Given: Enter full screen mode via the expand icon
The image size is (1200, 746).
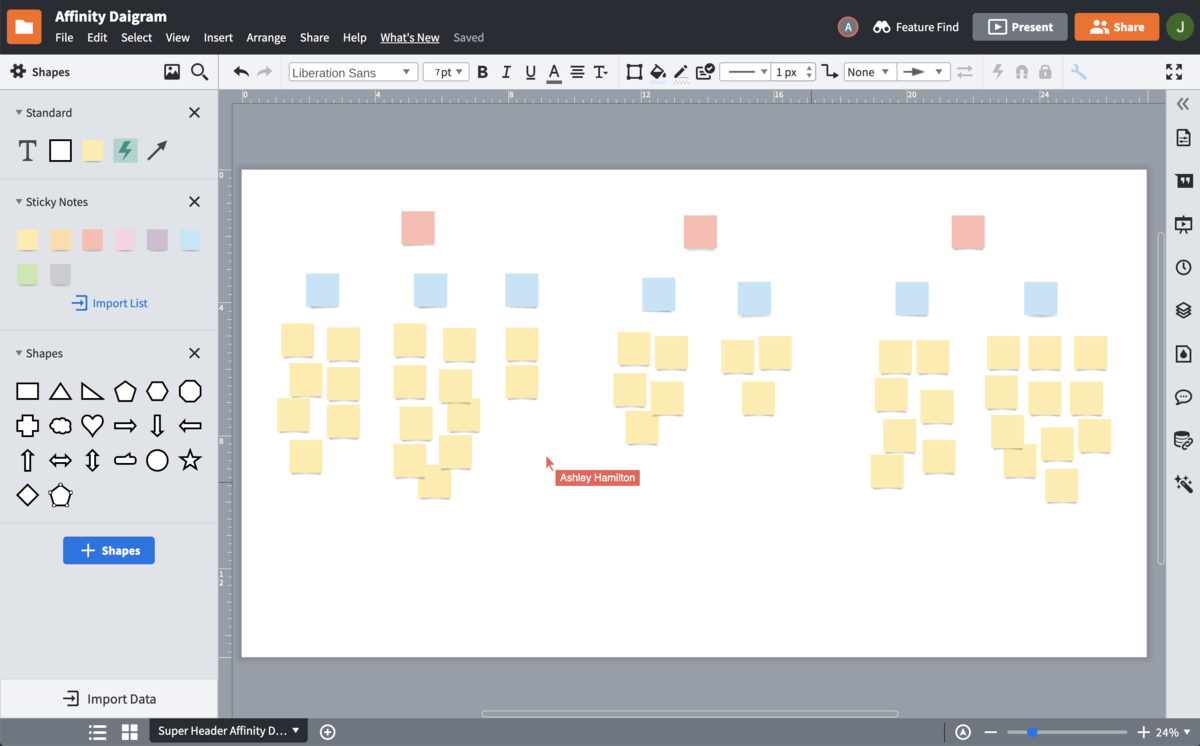Looking at the screenshot, I should click(1172, 71).
